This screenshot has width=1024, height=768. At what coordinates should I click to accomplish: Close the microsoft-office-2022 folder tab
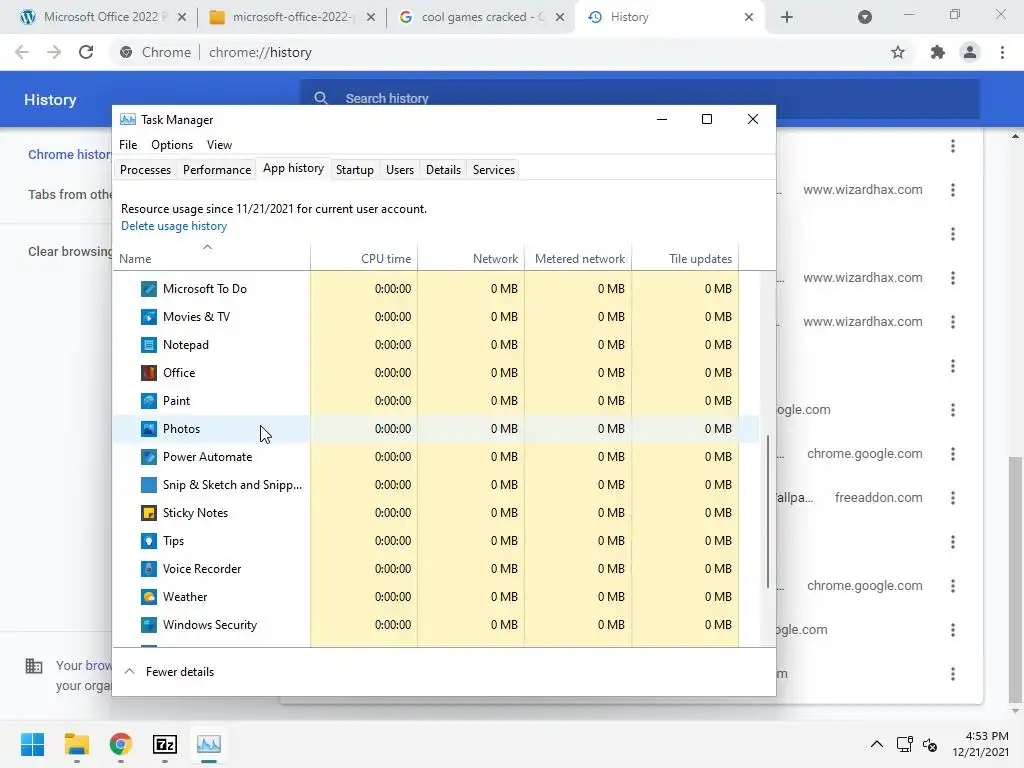pos(370,17)
